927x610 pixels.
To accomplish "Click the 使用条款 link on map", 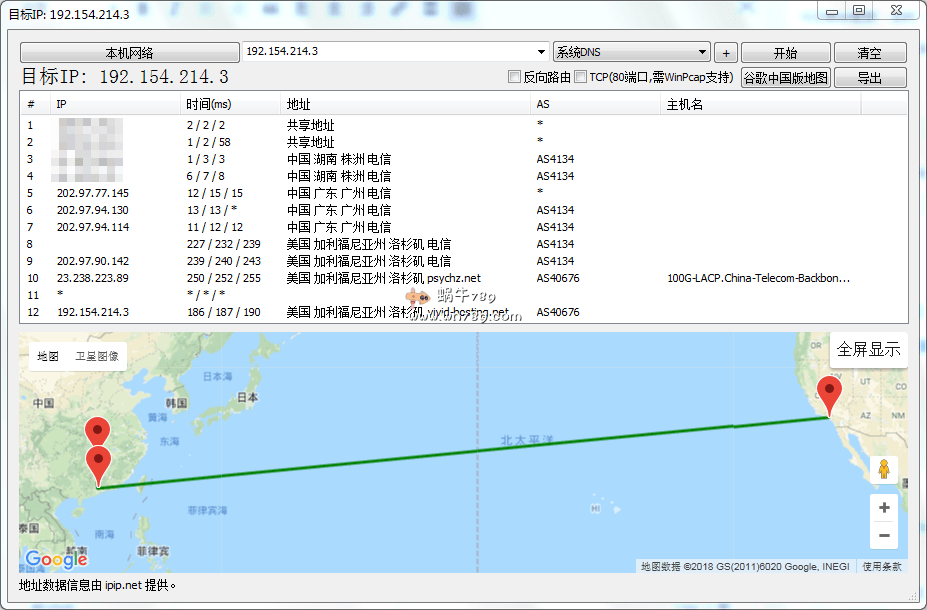I will point(882,567).
